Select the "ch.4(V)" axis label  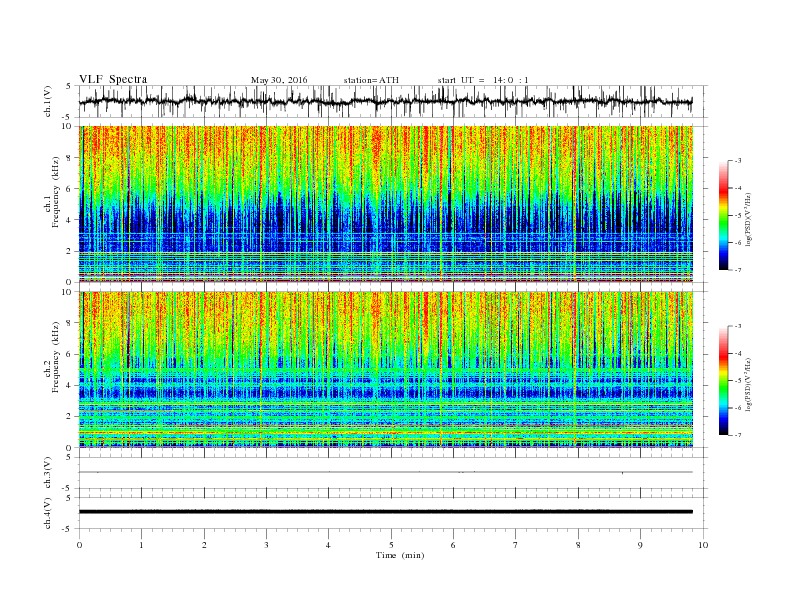click(48, 513)
